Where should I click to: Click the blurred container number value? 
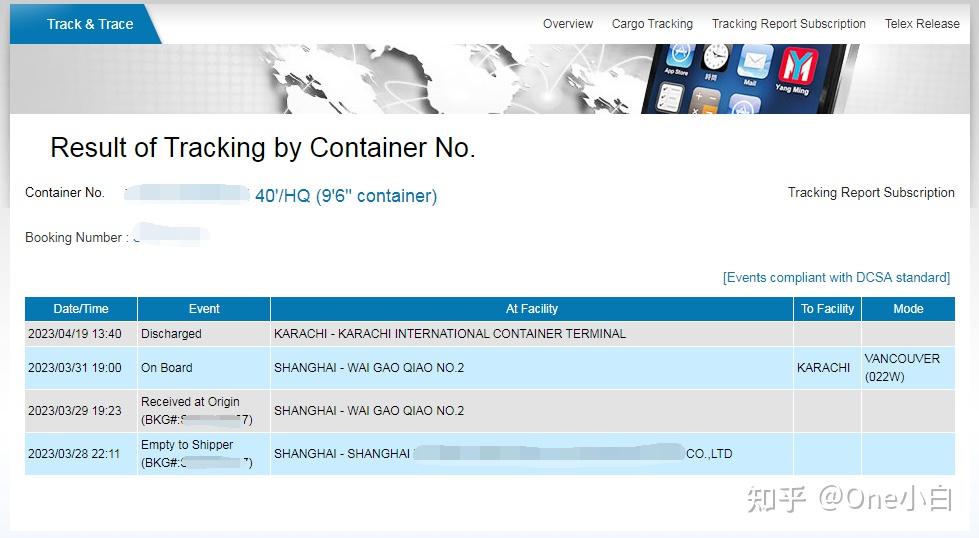click(186, 194)
